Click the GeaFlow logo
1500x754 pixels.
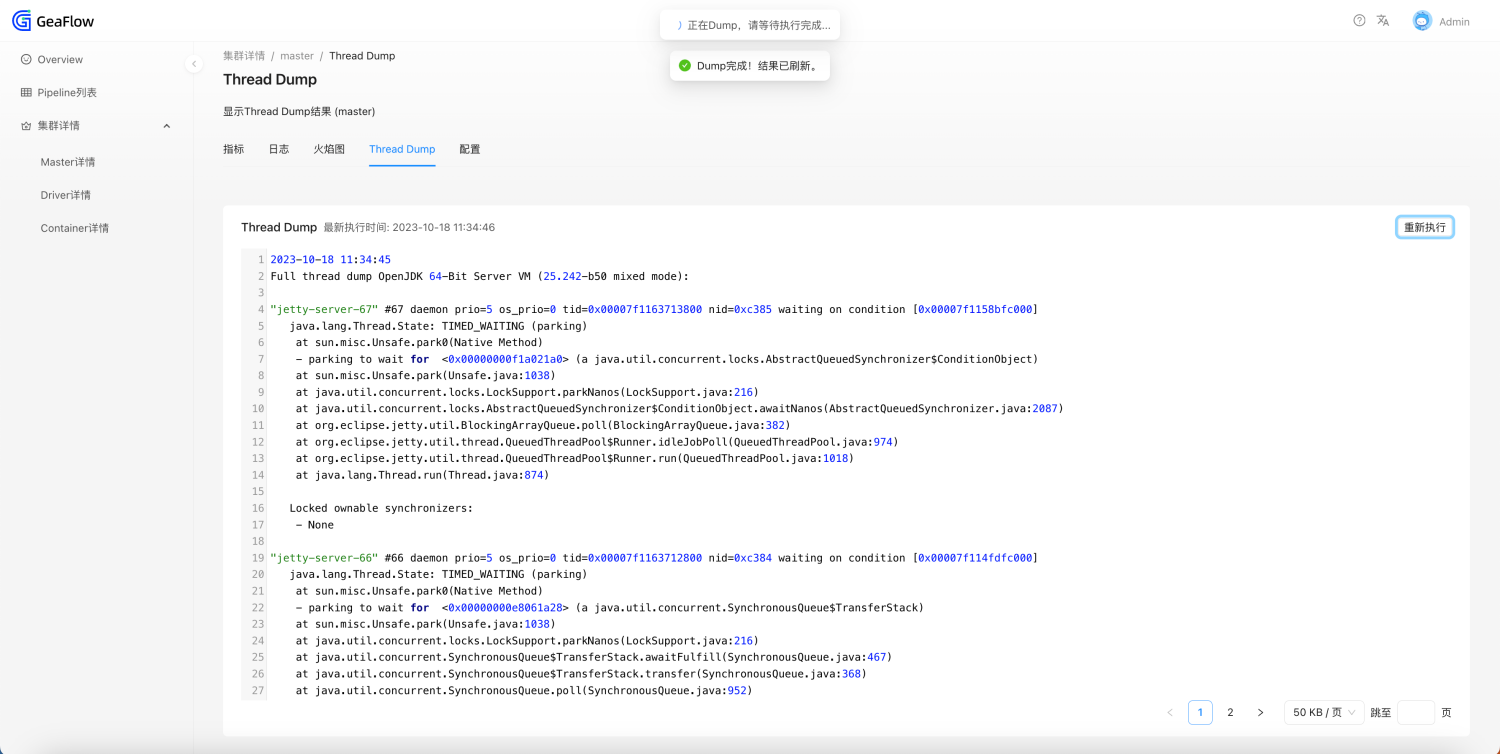click(x=52, y=20)
